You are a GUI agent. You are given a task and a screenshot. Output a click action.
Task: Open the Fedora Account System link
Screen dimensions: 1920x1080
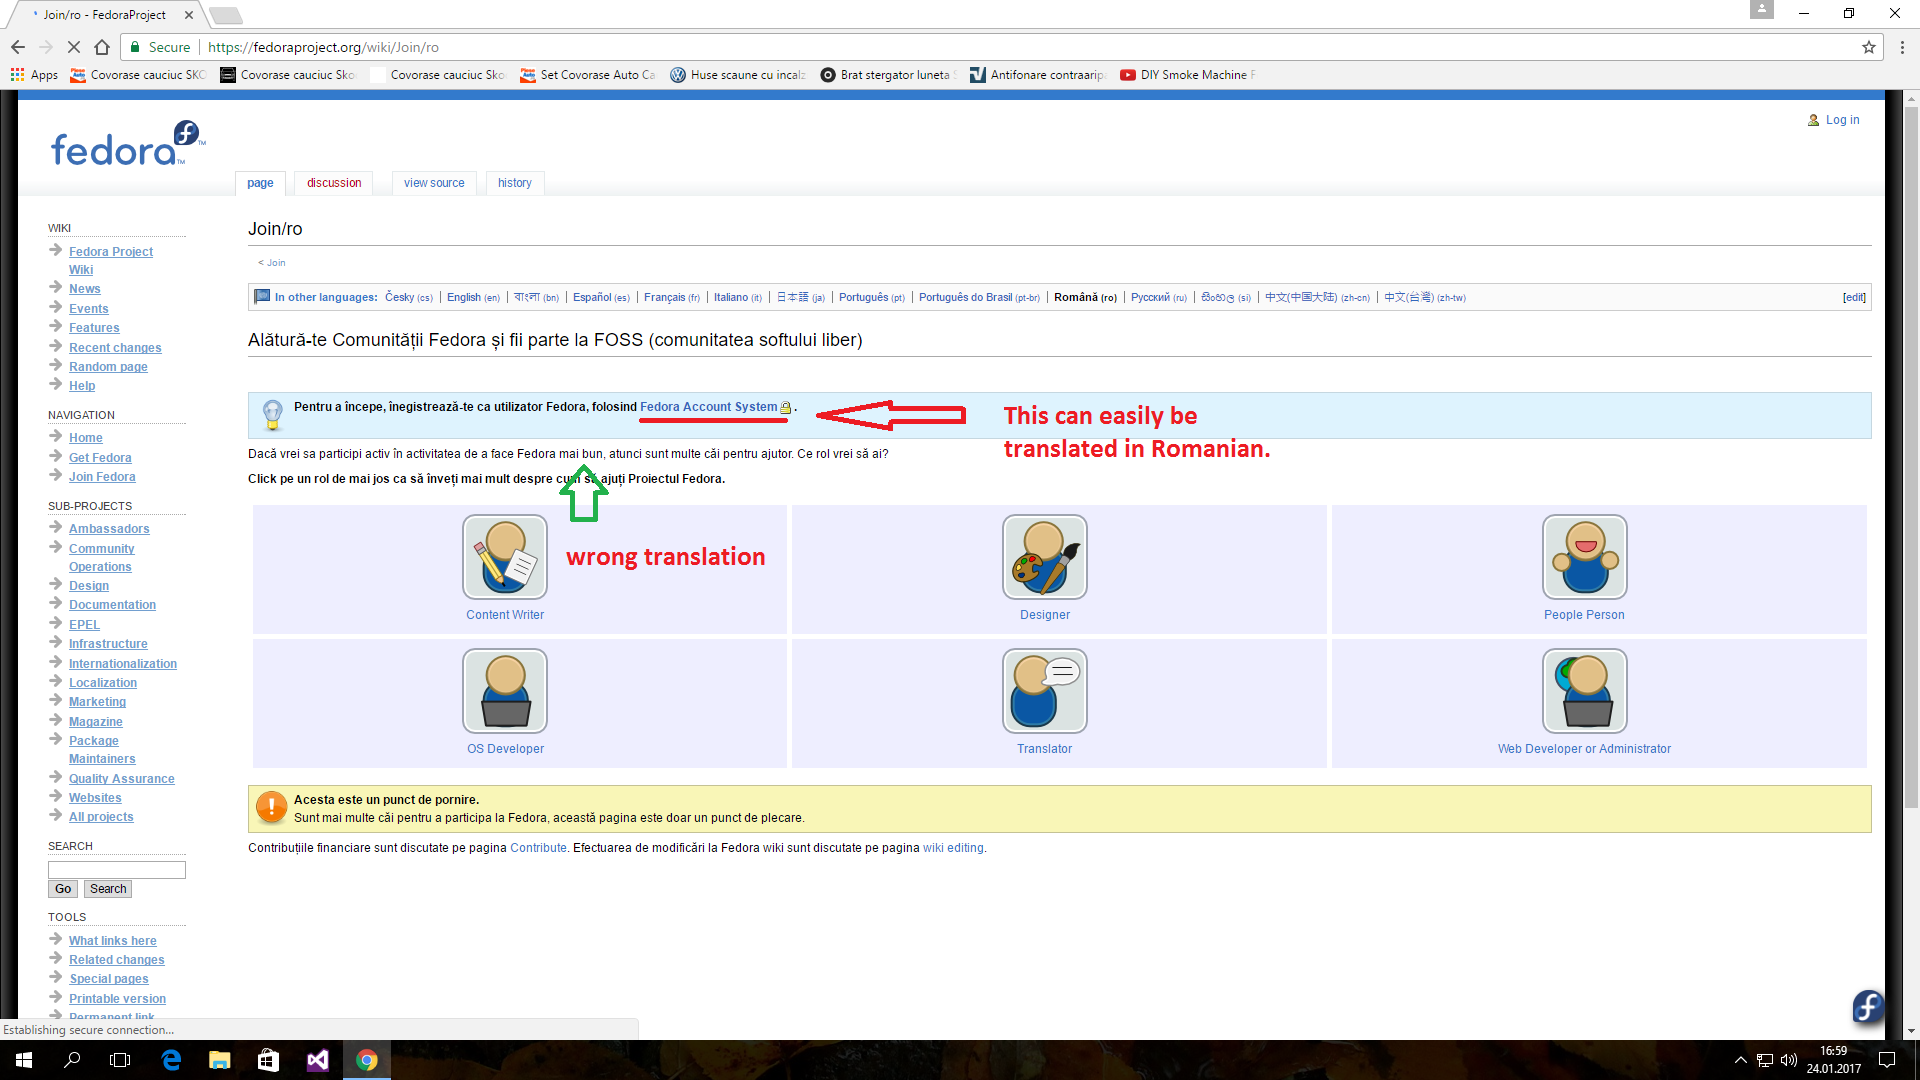click(708, 407)
